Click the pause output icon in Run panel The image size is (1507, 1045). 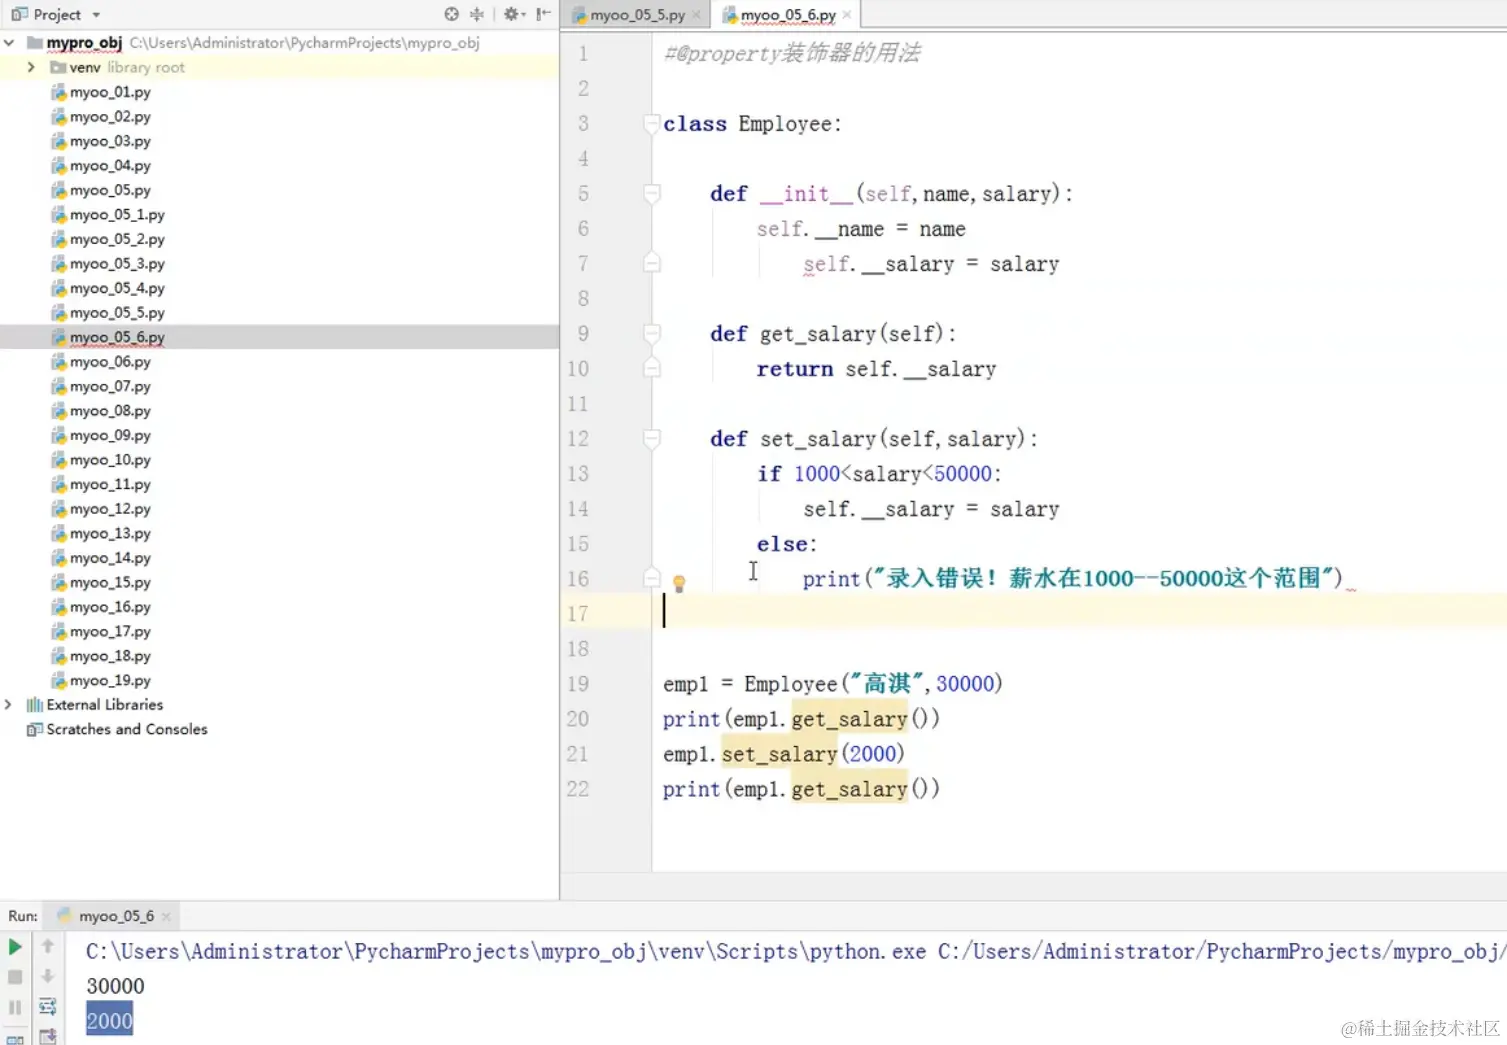[15, 1007]
